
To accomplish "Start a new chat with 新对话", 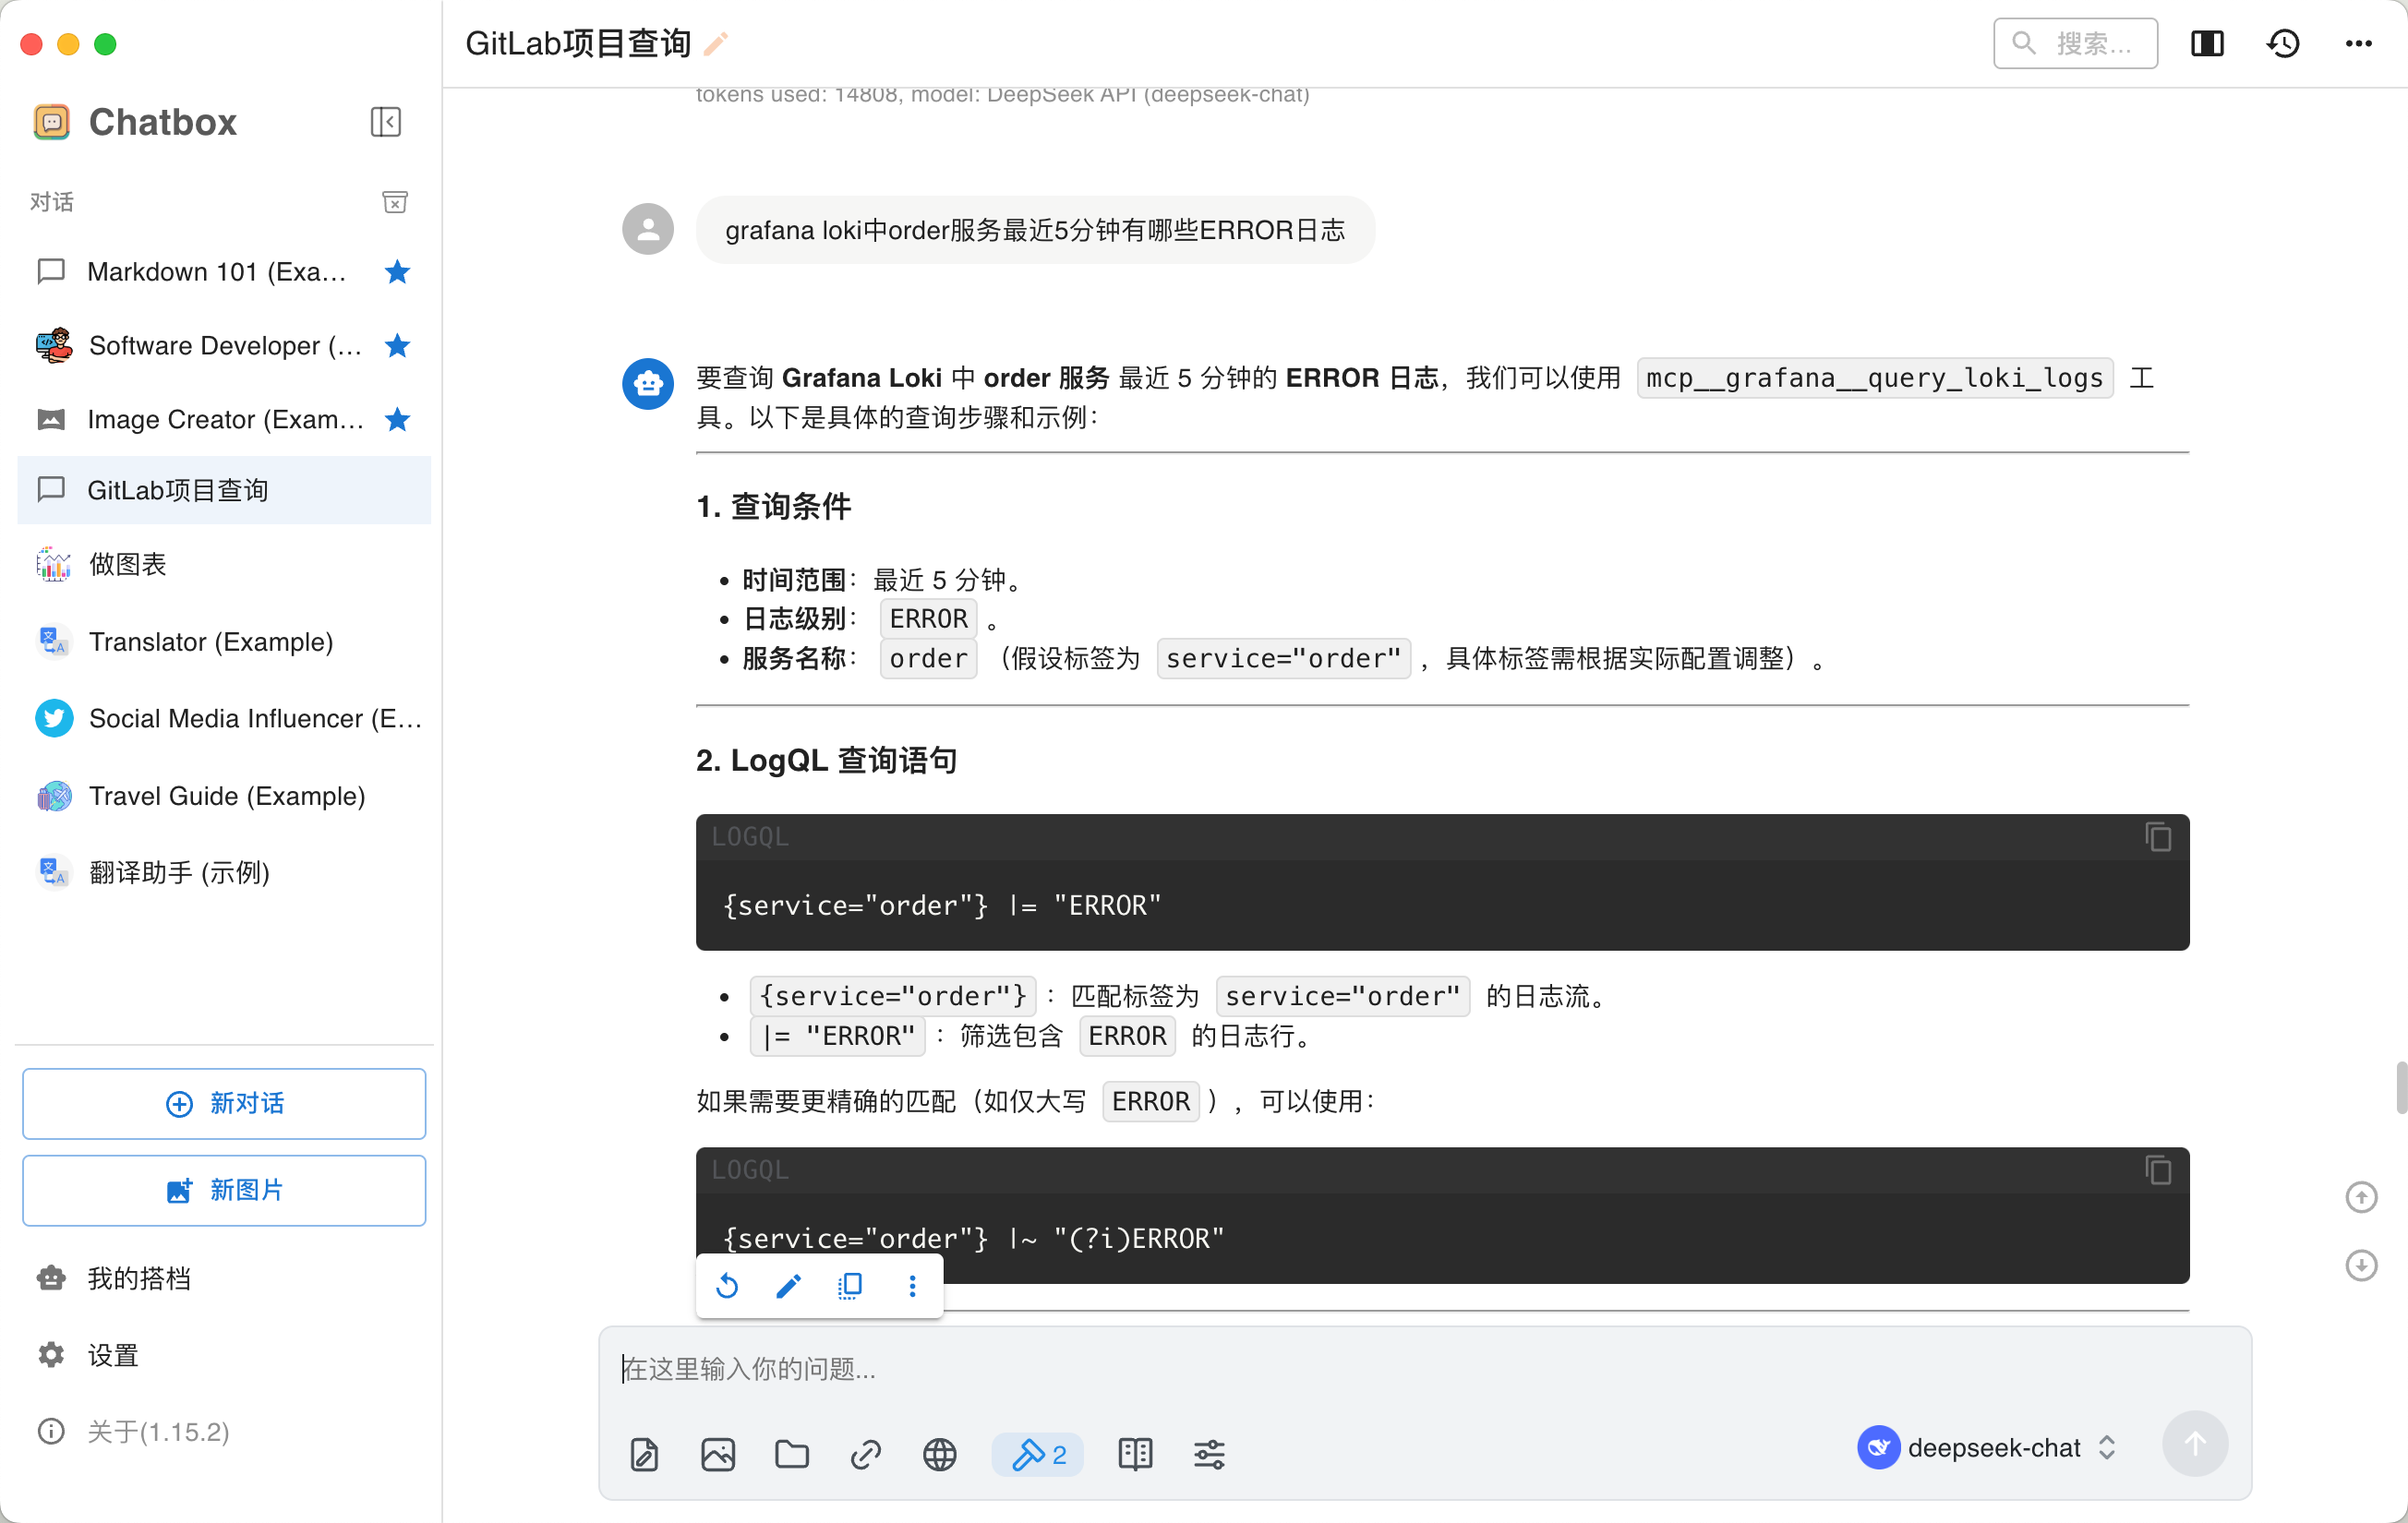I will pos(224,1103).
